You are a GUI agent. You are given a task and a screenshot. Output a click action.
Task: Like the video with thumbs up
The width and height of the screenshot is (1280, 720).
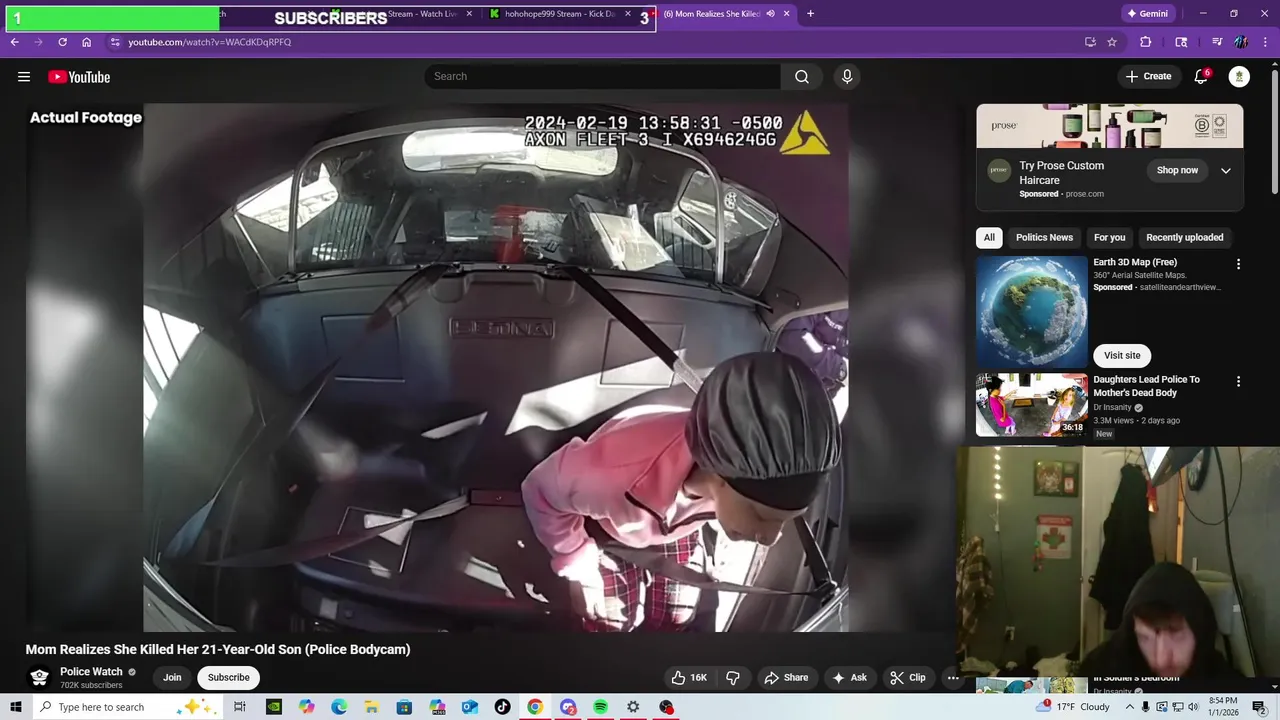pyautogui.click(x=689, y=678)
